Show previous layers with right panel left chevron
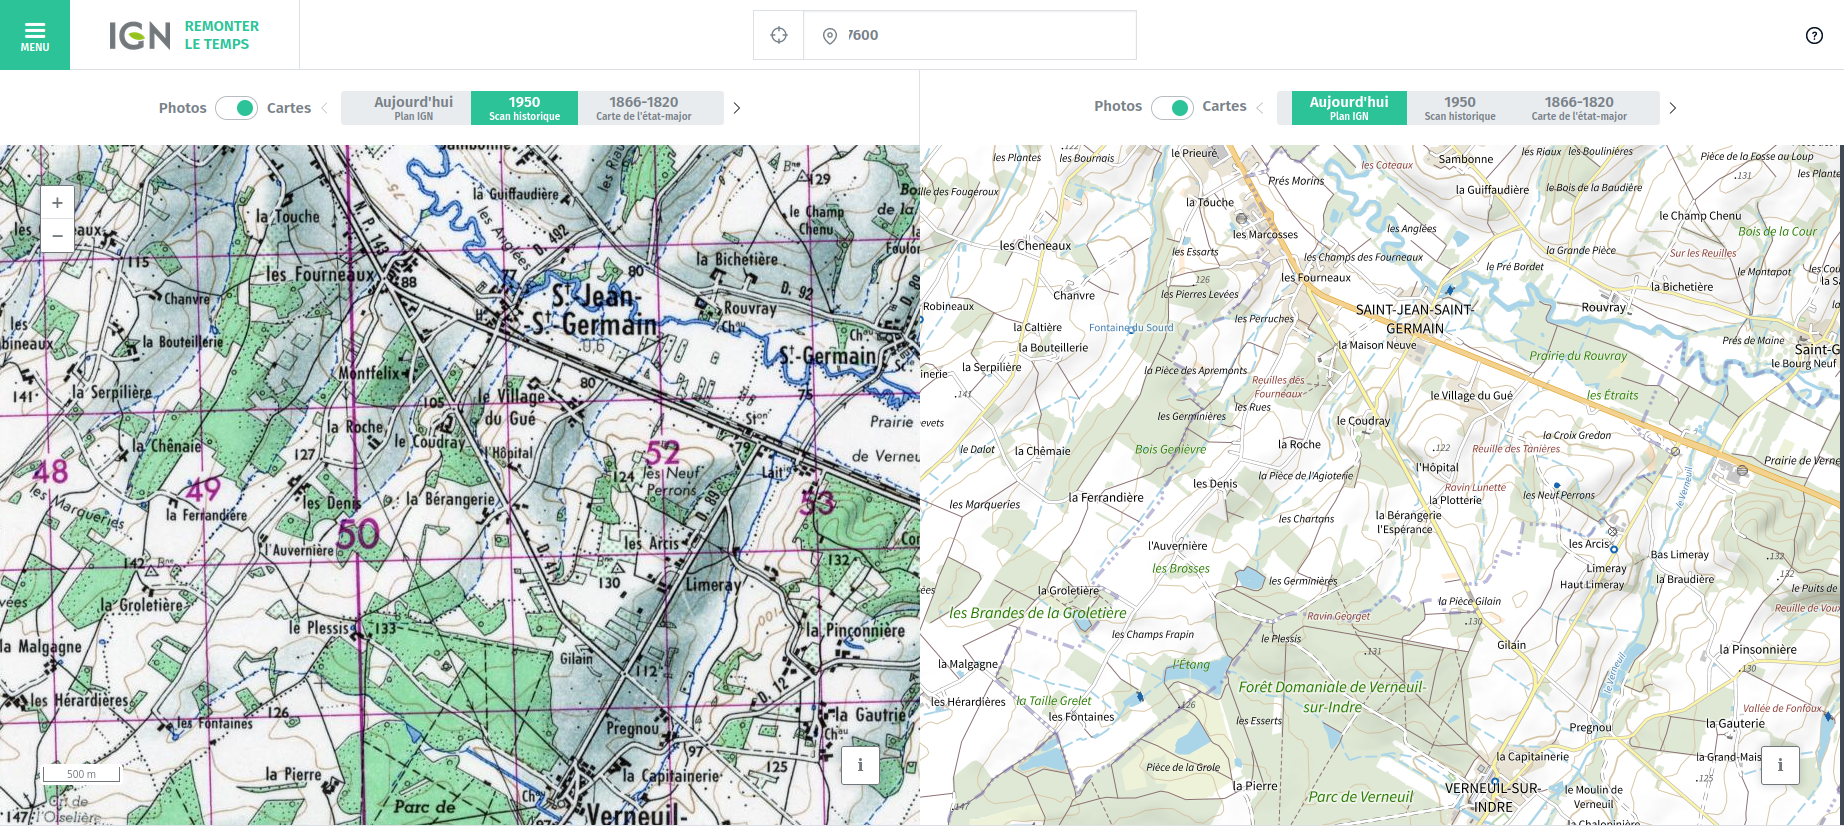 pos(1260,107)
